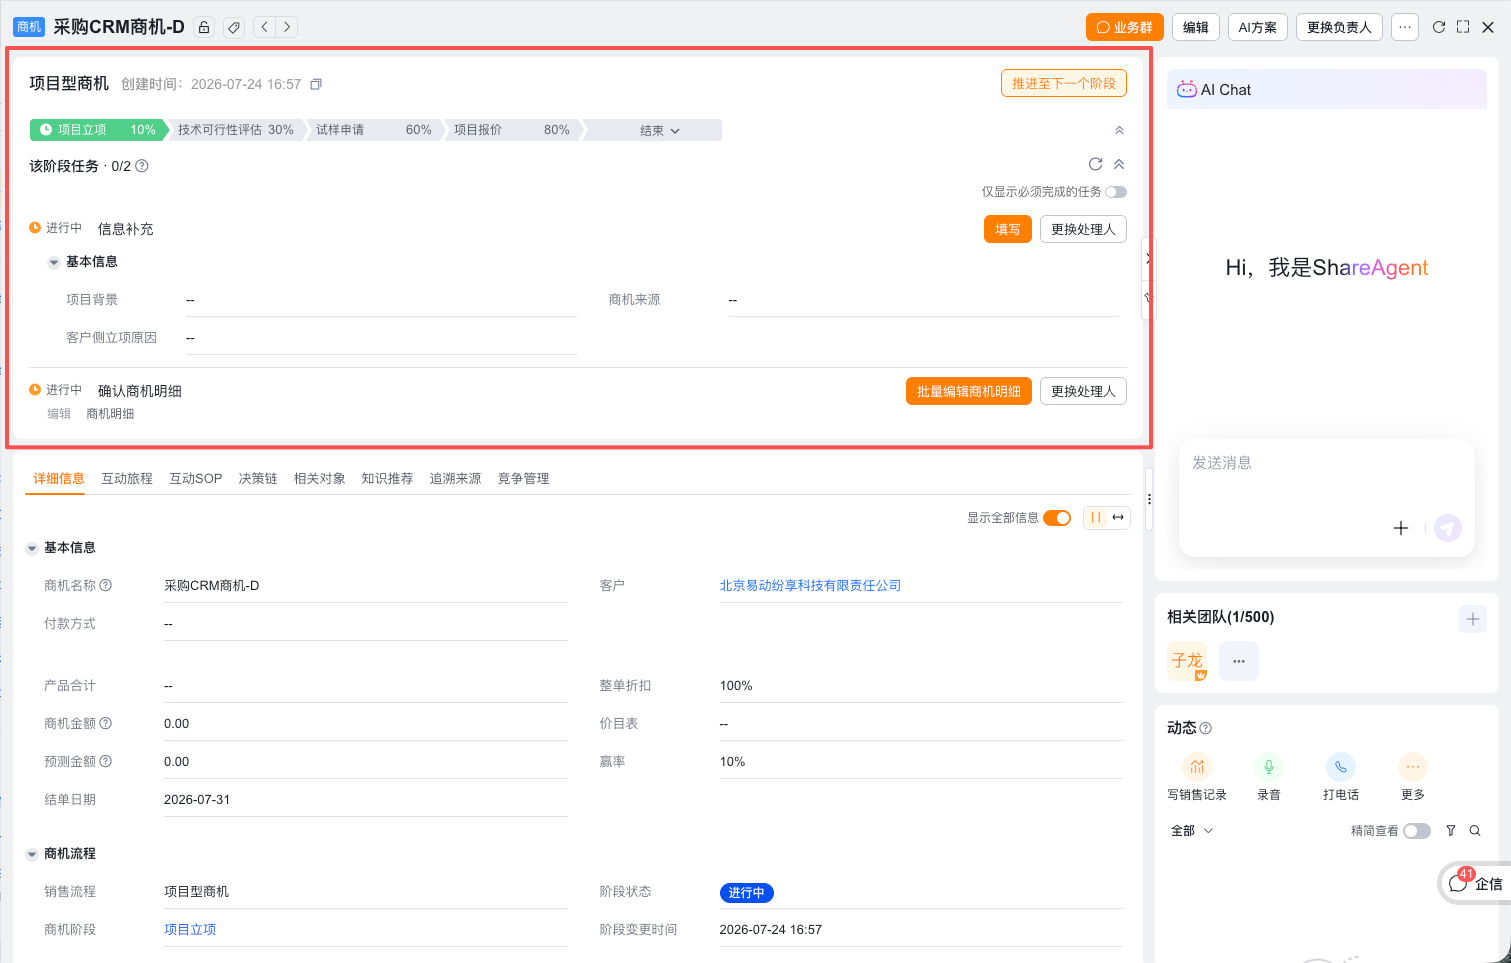Click the refresh icon in the top toolbar
This screenshot has width=1511, height=963.
pos(1439,27)
